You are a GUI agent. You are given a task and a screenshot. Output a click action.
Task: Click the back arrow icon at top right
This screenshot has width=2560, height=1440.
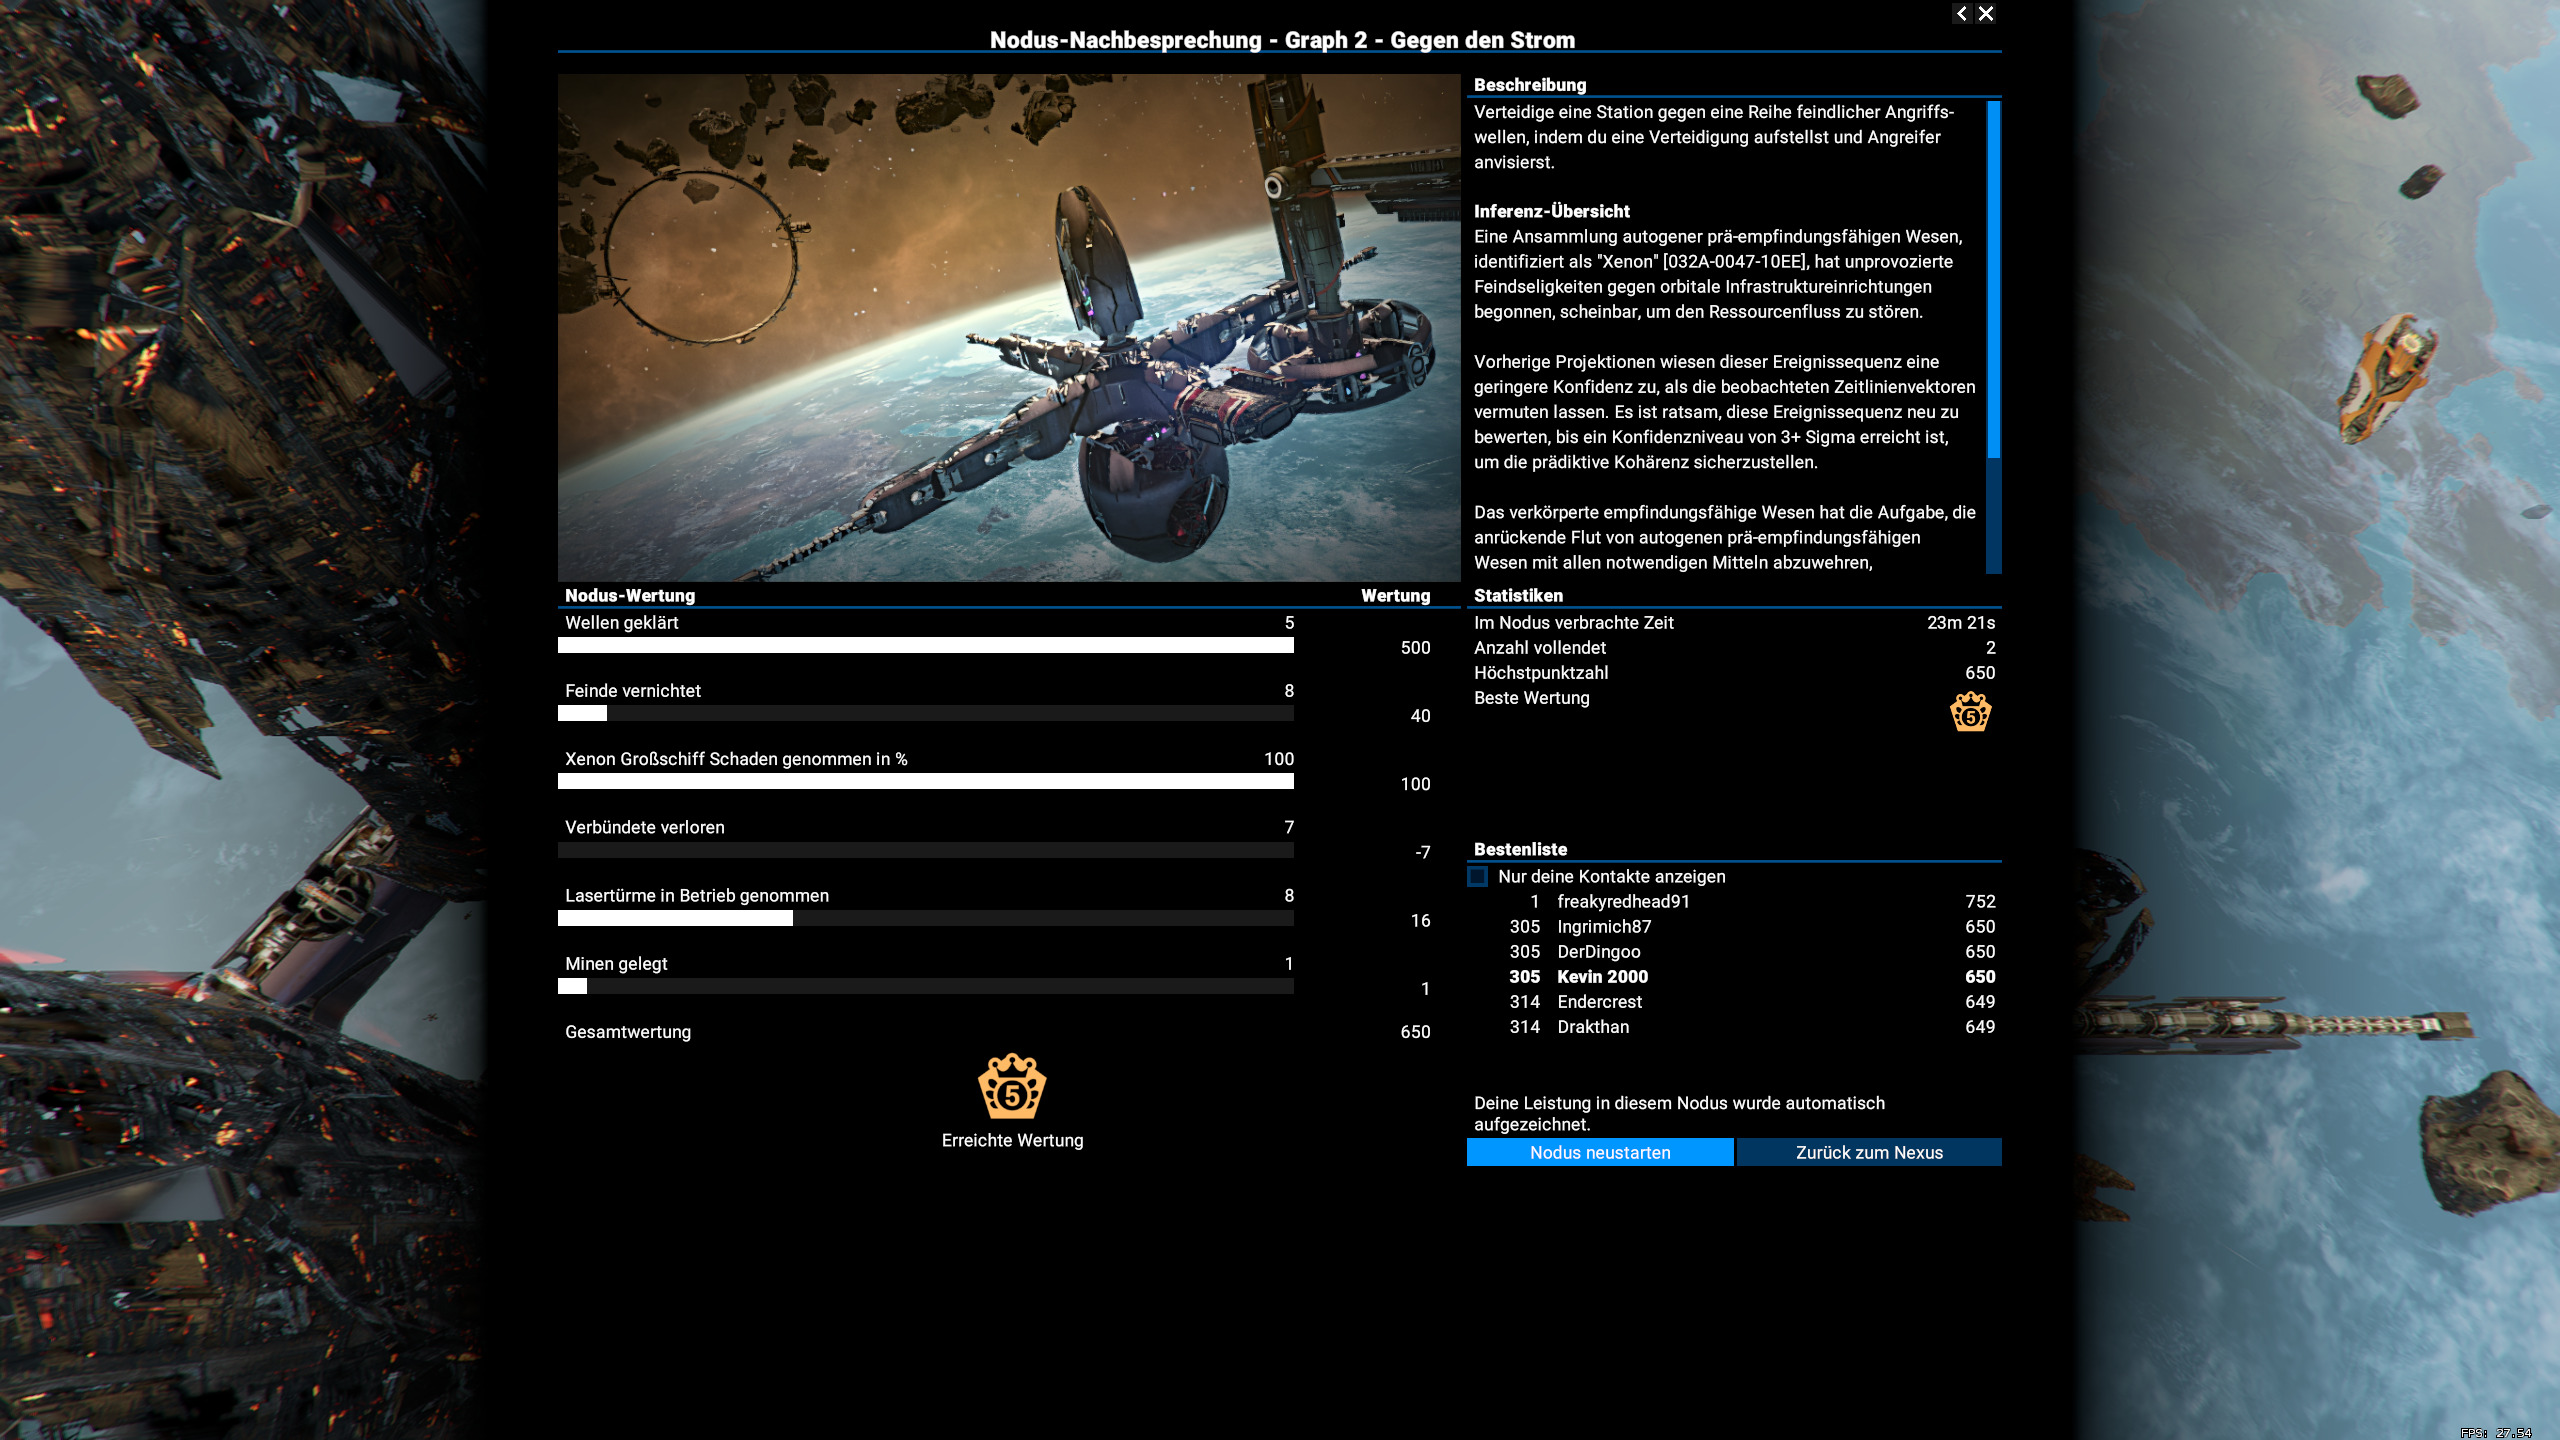coord(1961,14)
